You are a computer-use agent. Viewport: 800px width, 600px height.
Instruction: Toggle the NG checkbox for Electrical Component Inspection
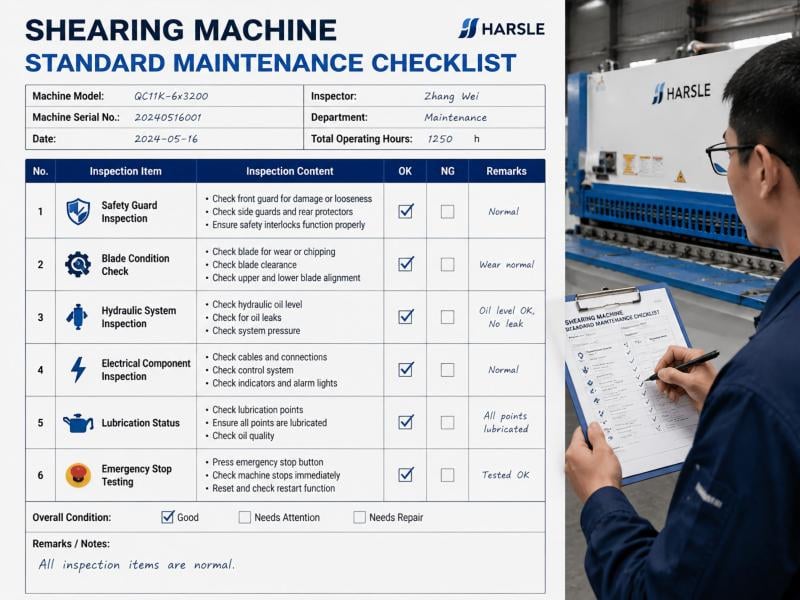click(x=447, y=369)
